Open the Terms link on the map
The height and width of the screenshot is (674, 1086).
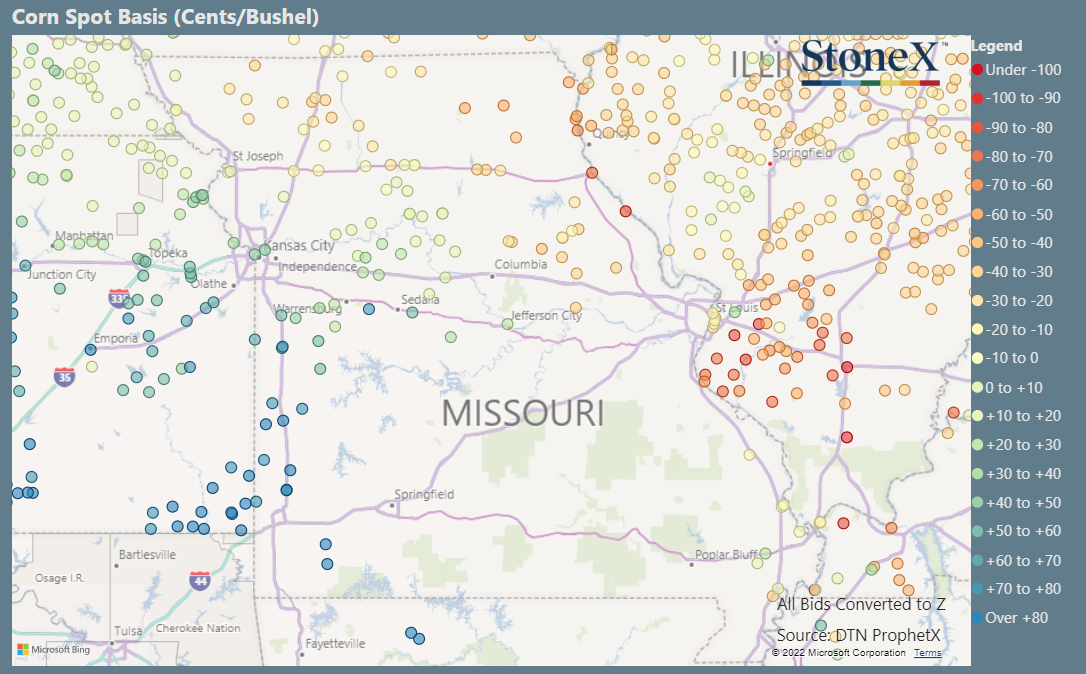click(927, 653)
